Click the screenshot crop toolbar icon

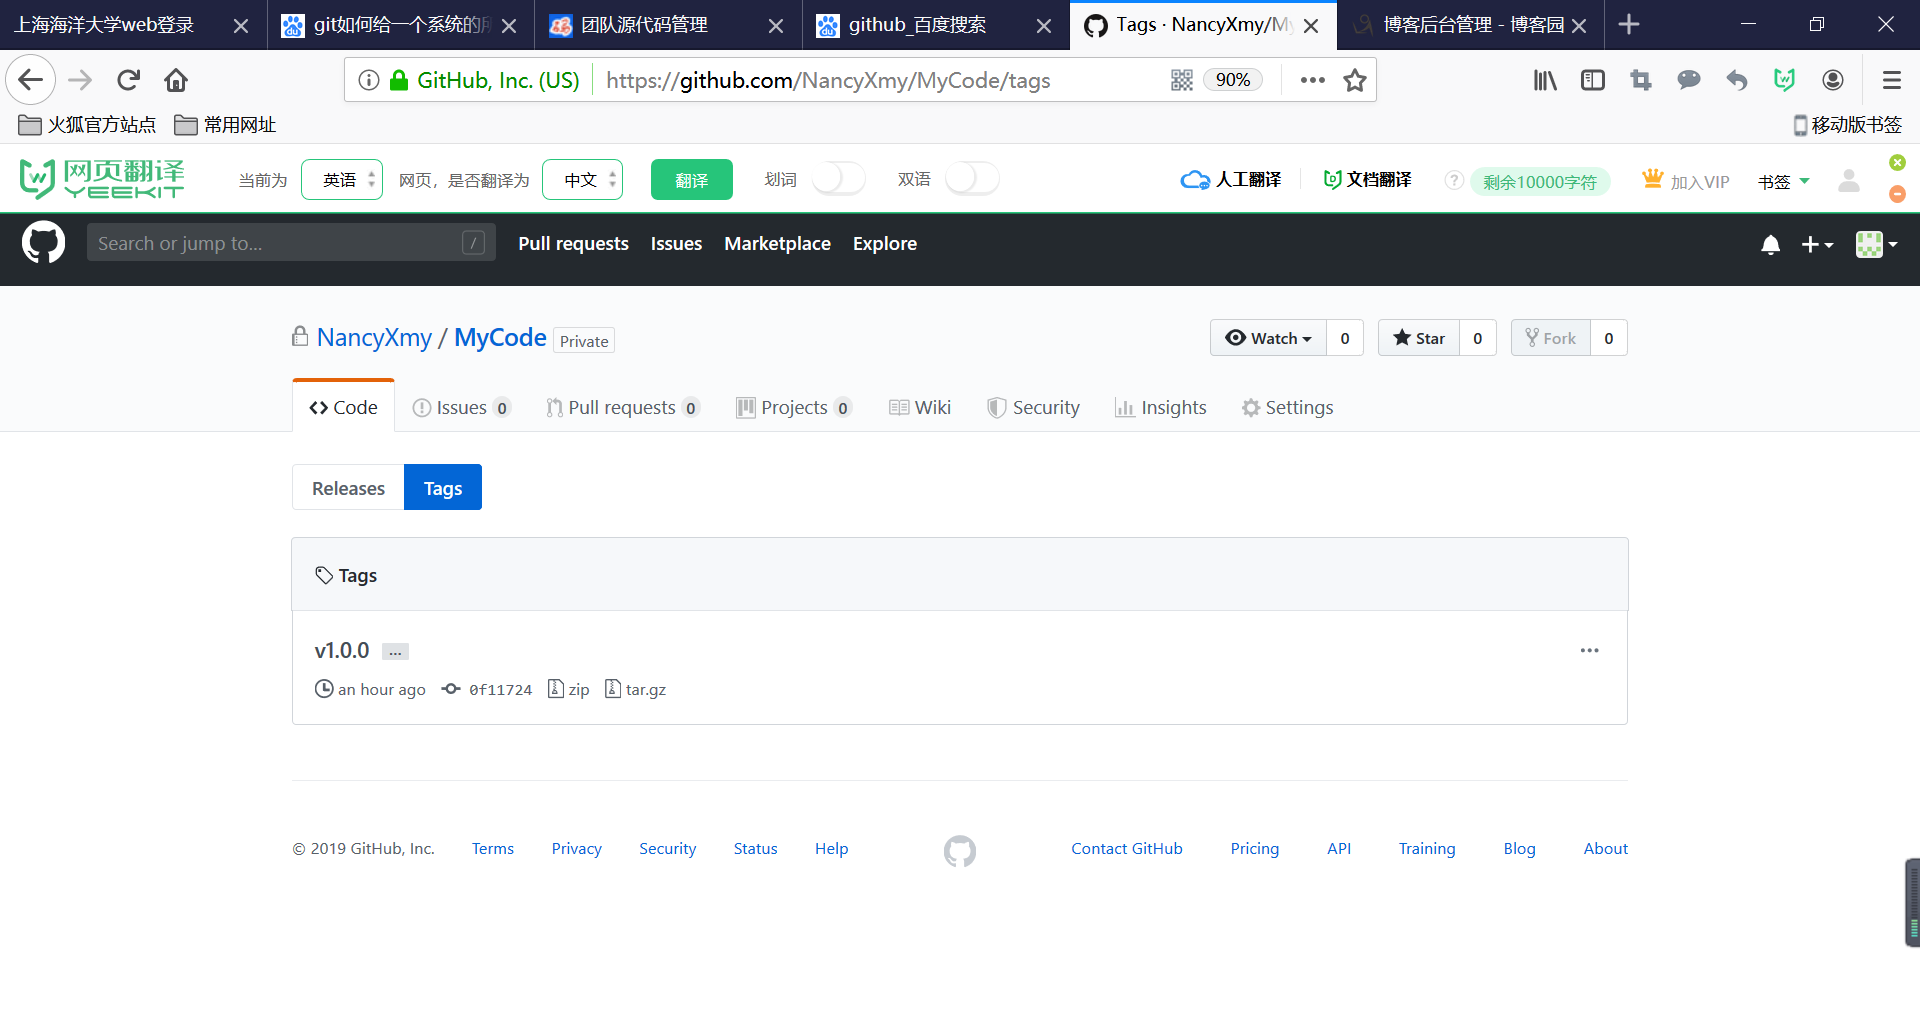[1641, 80]
